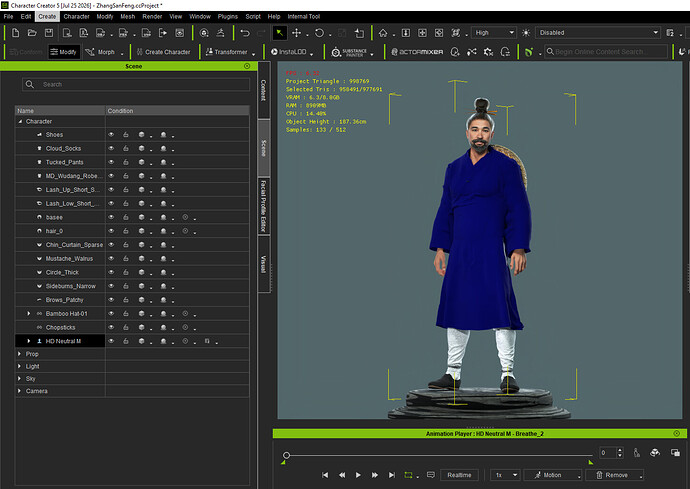Hide the hair_0 item

click(111, 231)
